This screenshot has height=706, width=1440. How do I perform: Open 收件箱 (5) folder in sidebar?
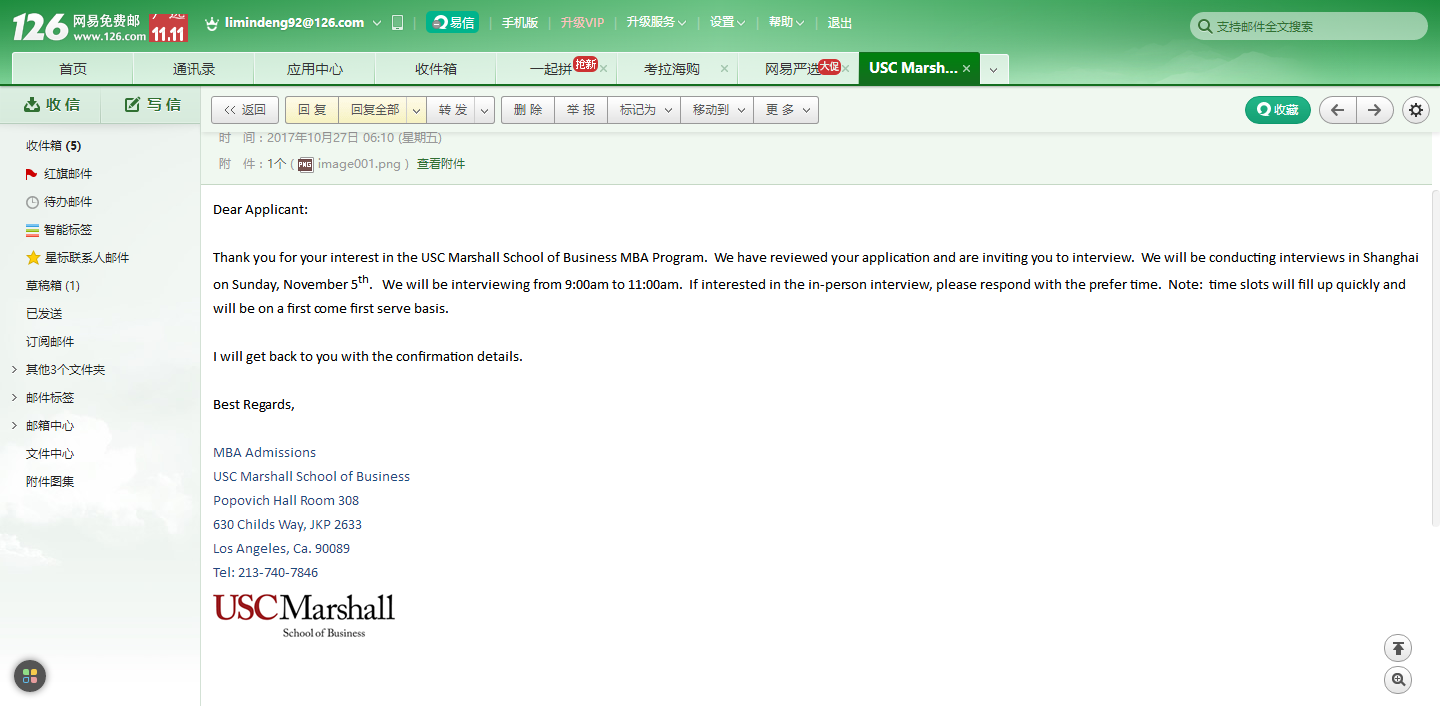point(54,146)
